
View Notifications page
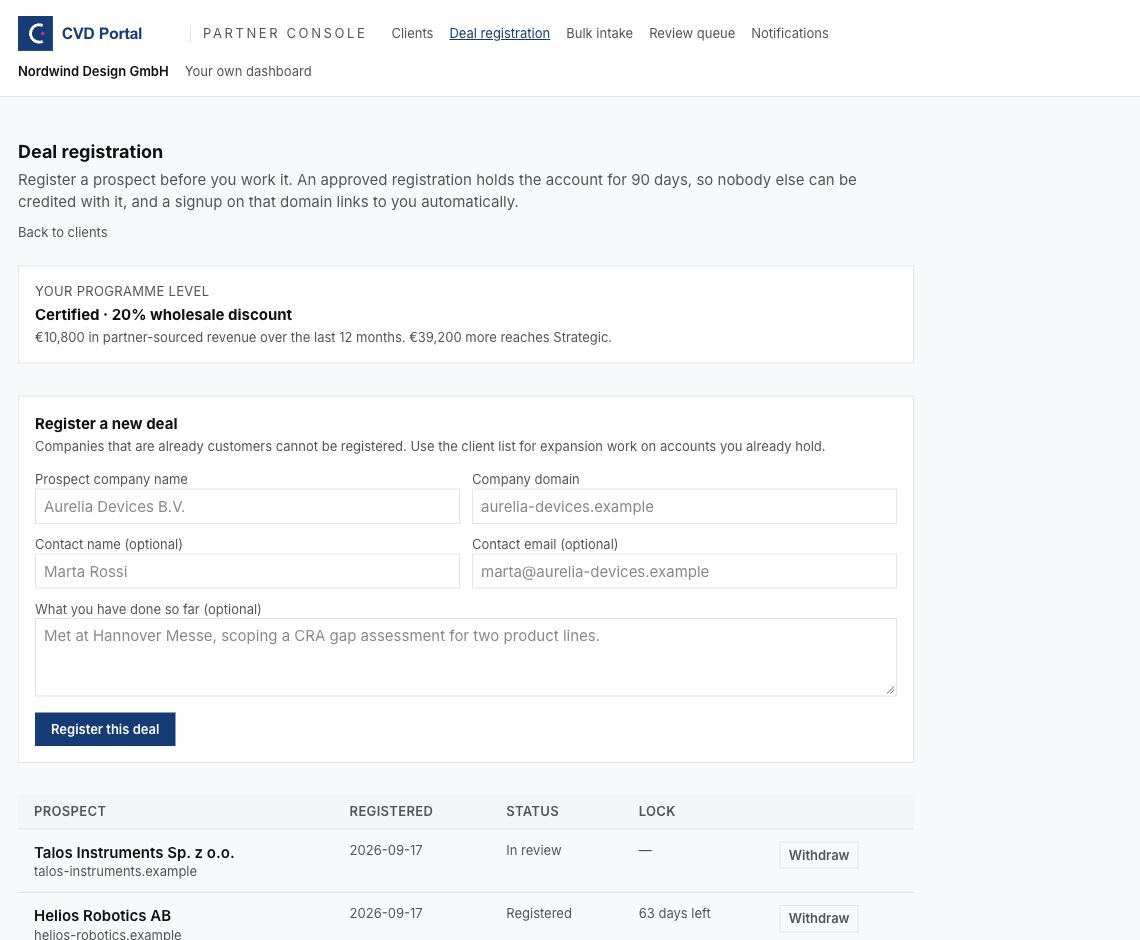point(790,33)
